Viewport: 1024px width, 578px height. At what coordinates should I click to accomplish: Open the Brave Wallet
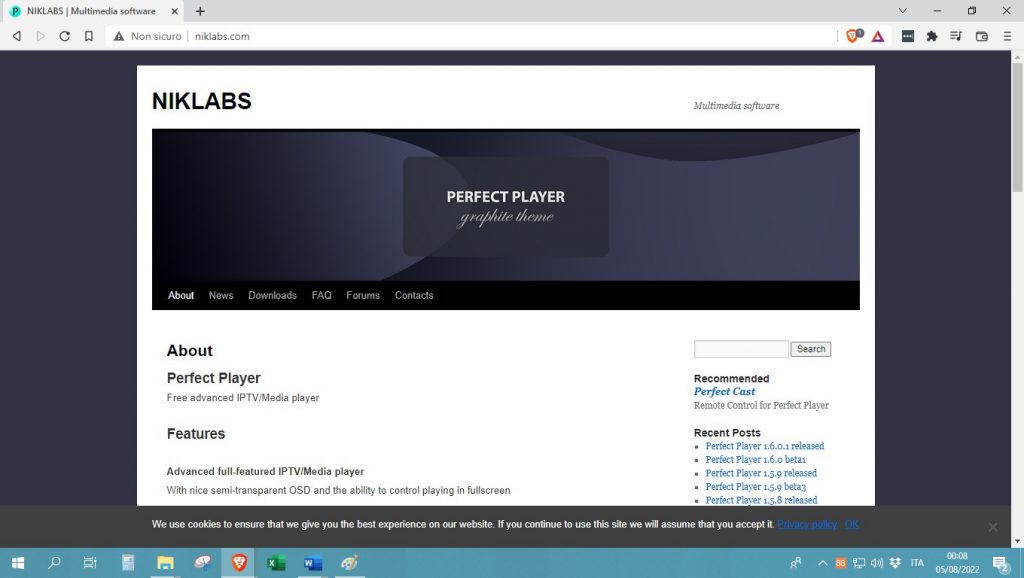(x=982, y=36)
